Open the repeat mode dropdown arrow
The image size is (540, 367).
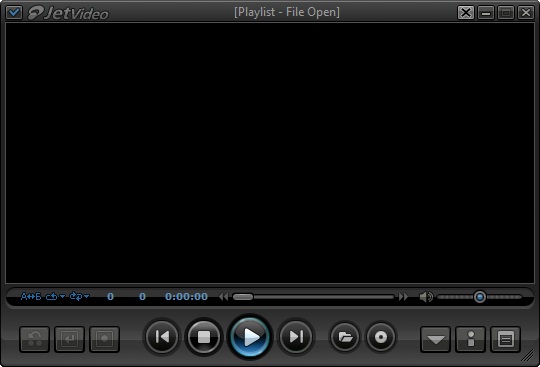click(x=62, y=296)
